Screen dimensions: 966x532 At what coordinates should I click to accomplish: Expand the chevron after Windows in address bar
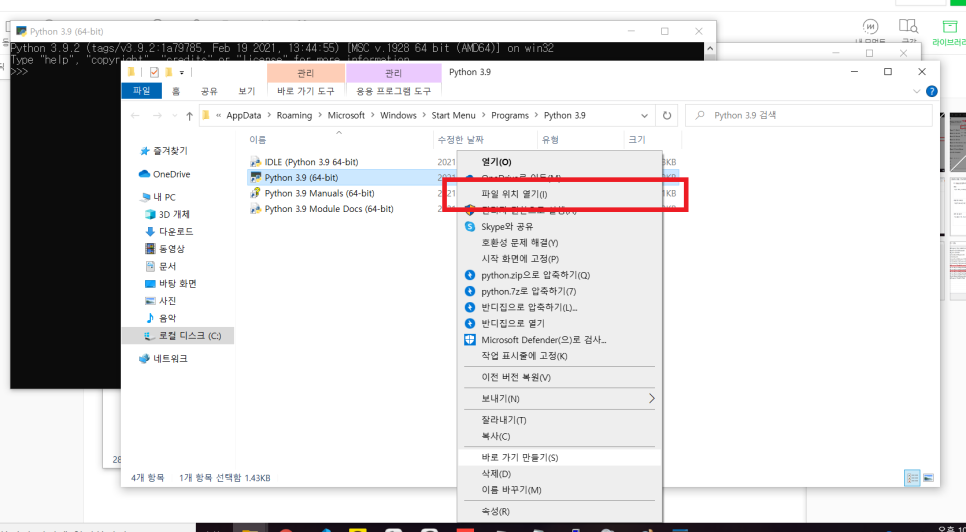(x=424, y=116)
